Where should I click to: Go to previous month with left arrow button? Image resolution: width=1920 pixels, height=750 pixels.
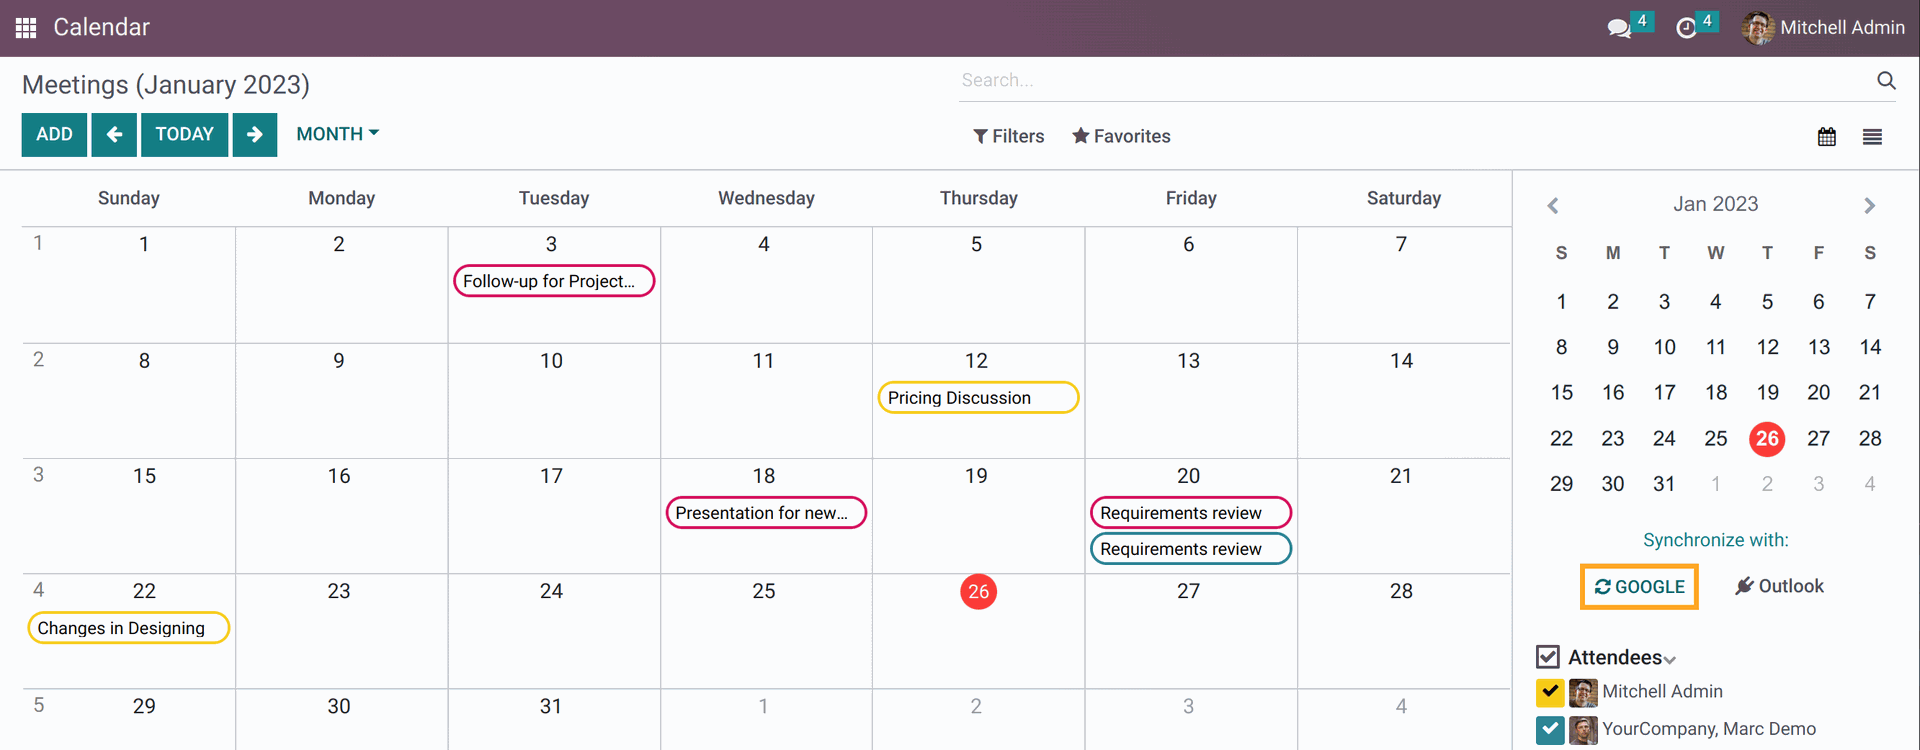coord(114,135)
